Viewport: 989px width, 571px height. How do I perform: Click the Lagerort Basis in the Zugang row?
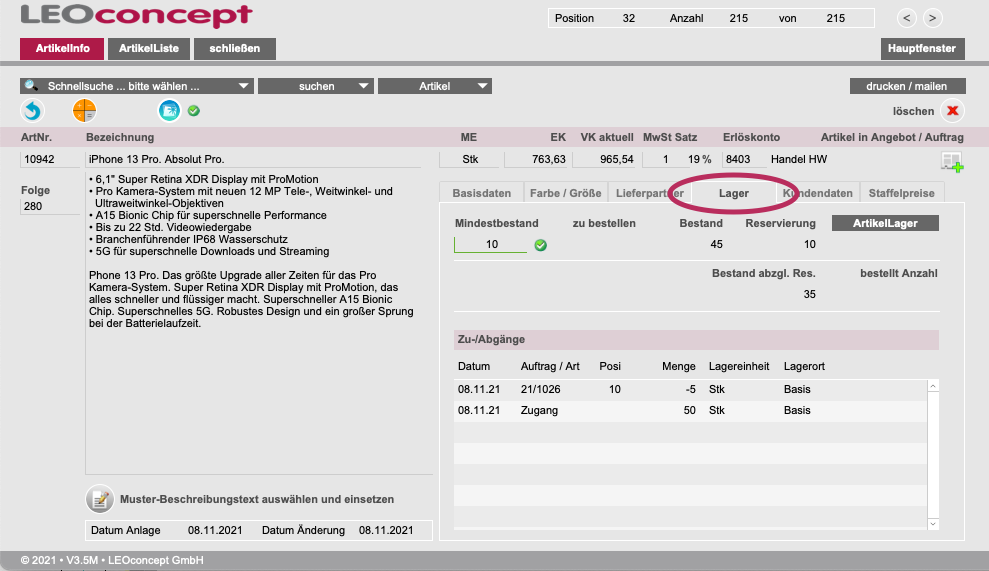(x=797, y=410)
